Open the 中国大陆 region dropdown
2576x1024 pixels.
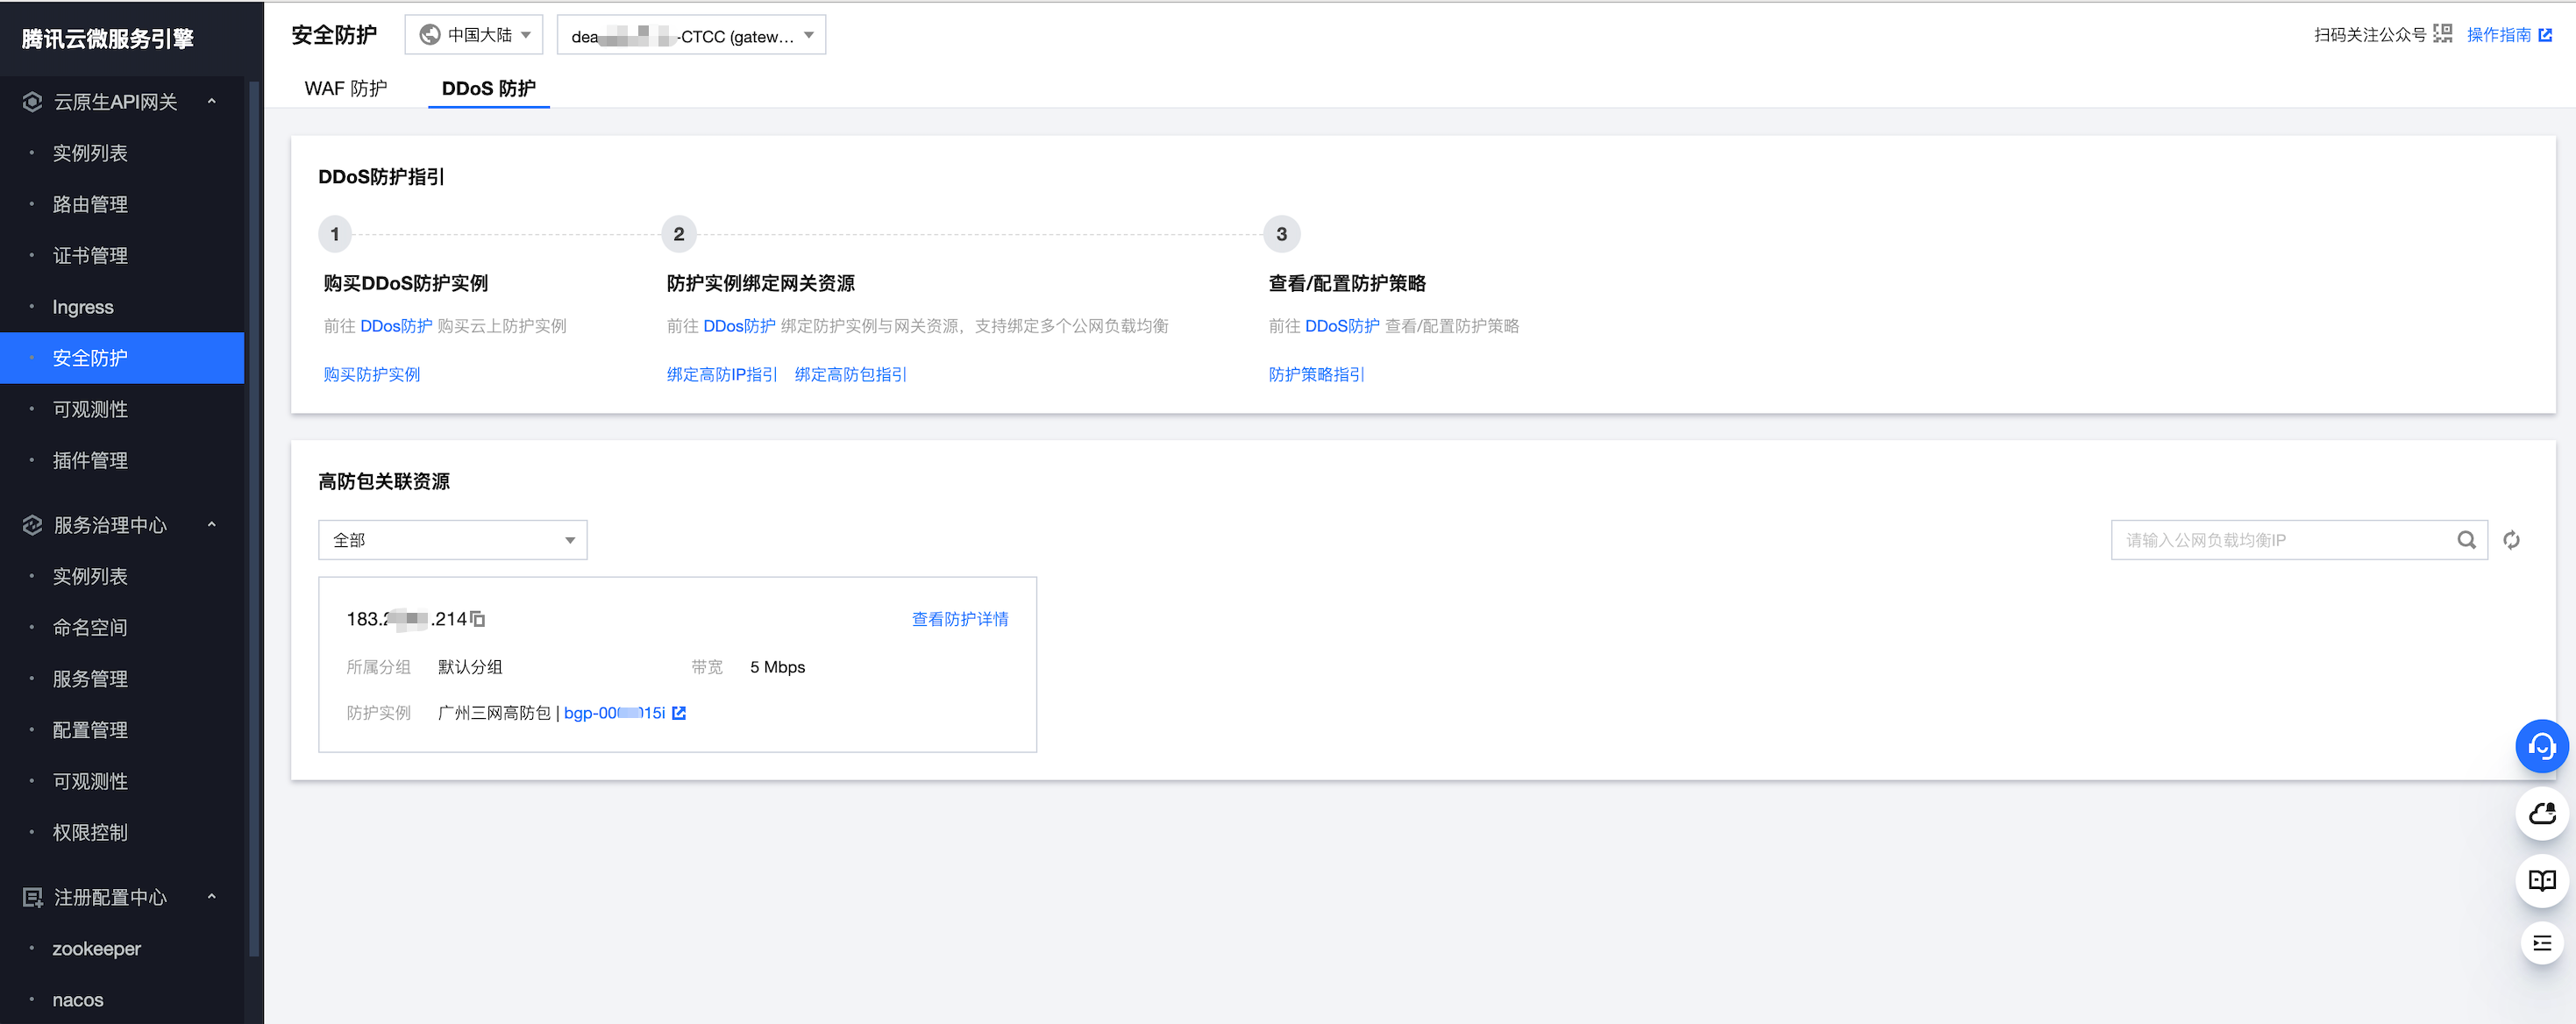pos(474,35)
